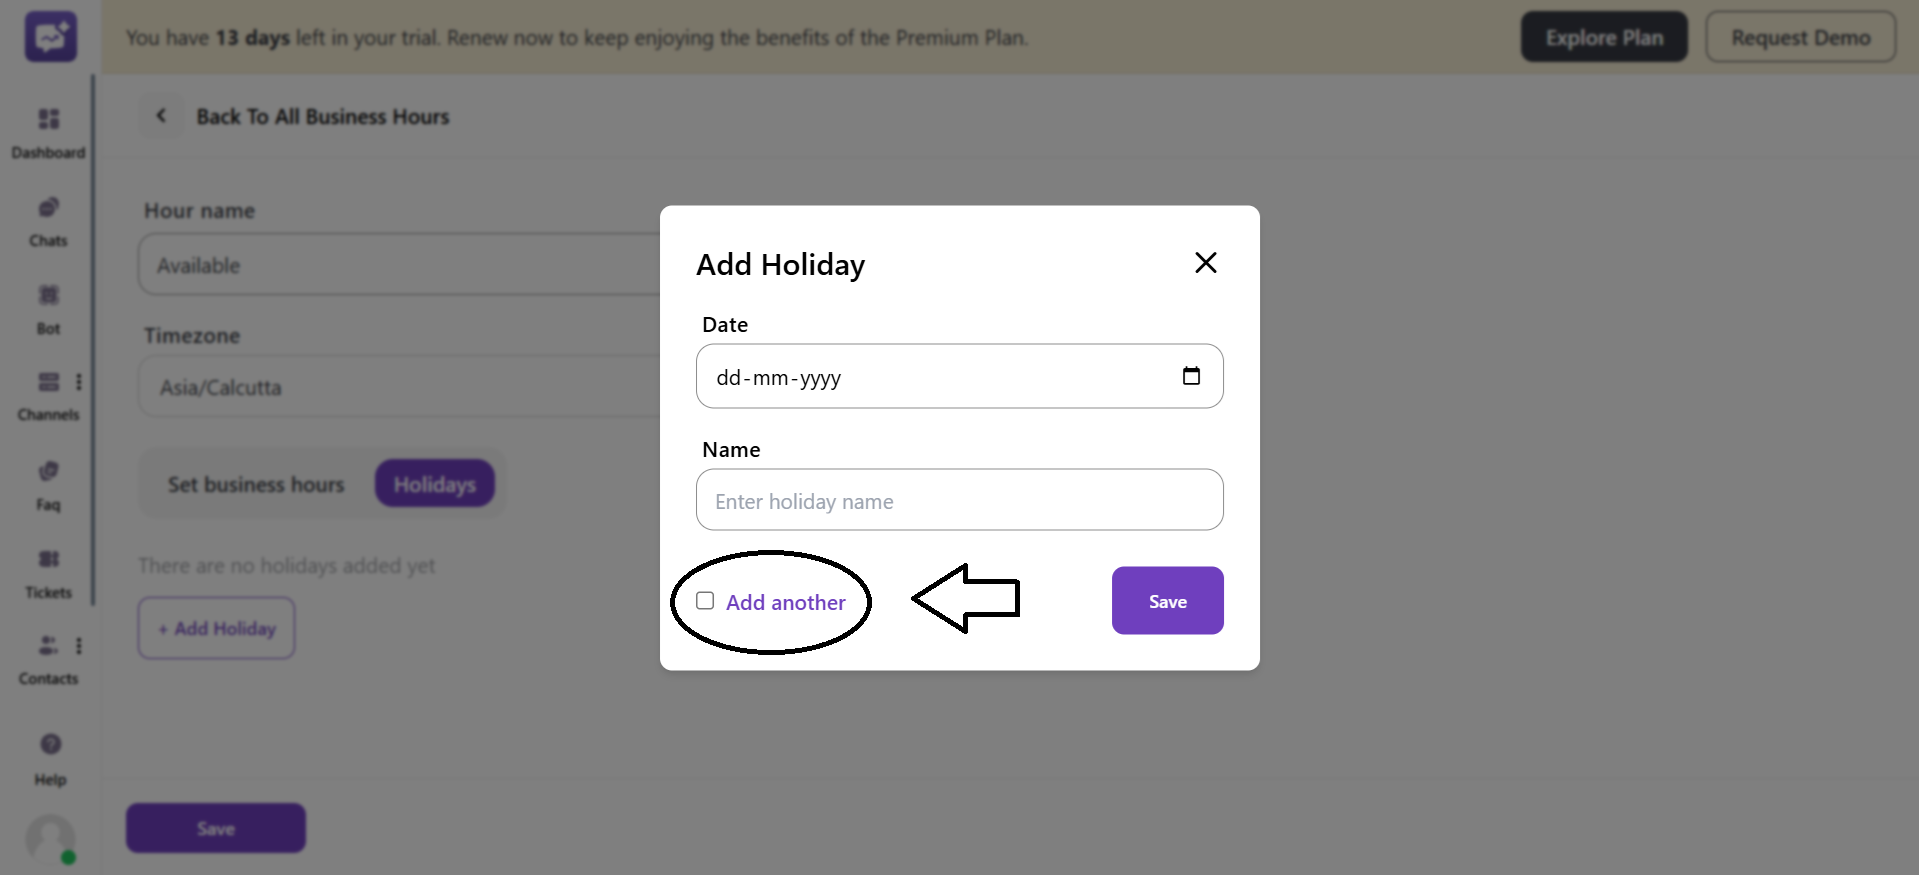This screenshot has width=1919, height=876.
Task: Click the Enter holiday name field
Action: tap(958, 500)
